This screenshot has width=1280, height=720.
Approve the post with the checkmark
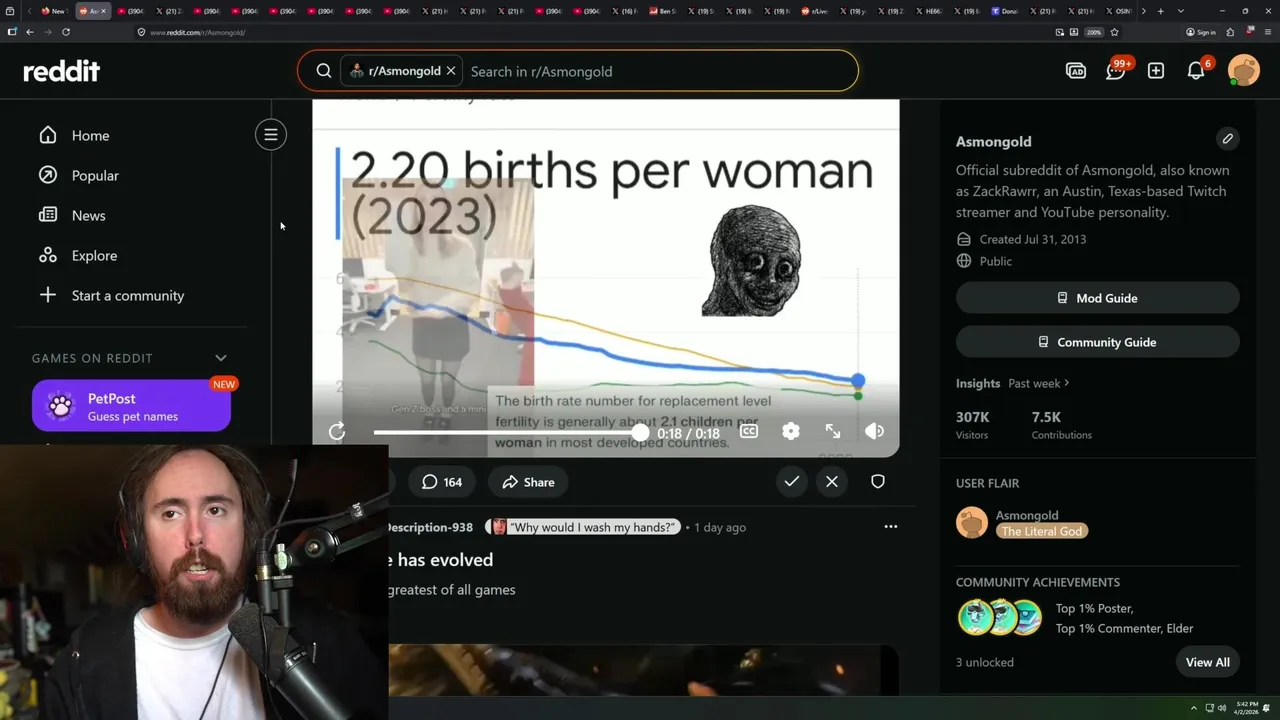791,482
